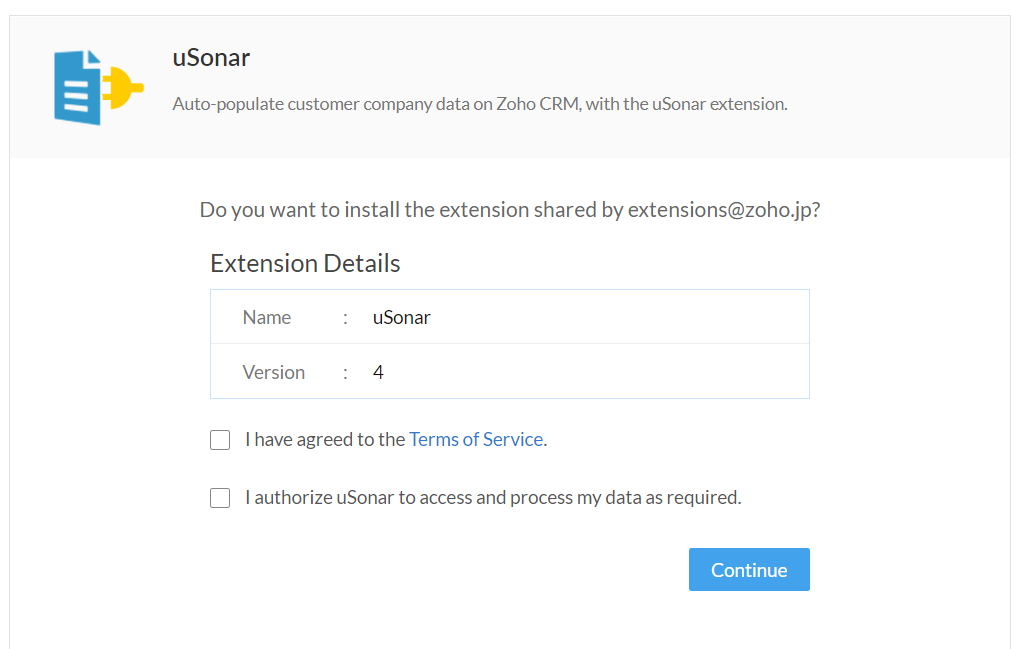Click the Extension Details heading

(x=305, y=263)
